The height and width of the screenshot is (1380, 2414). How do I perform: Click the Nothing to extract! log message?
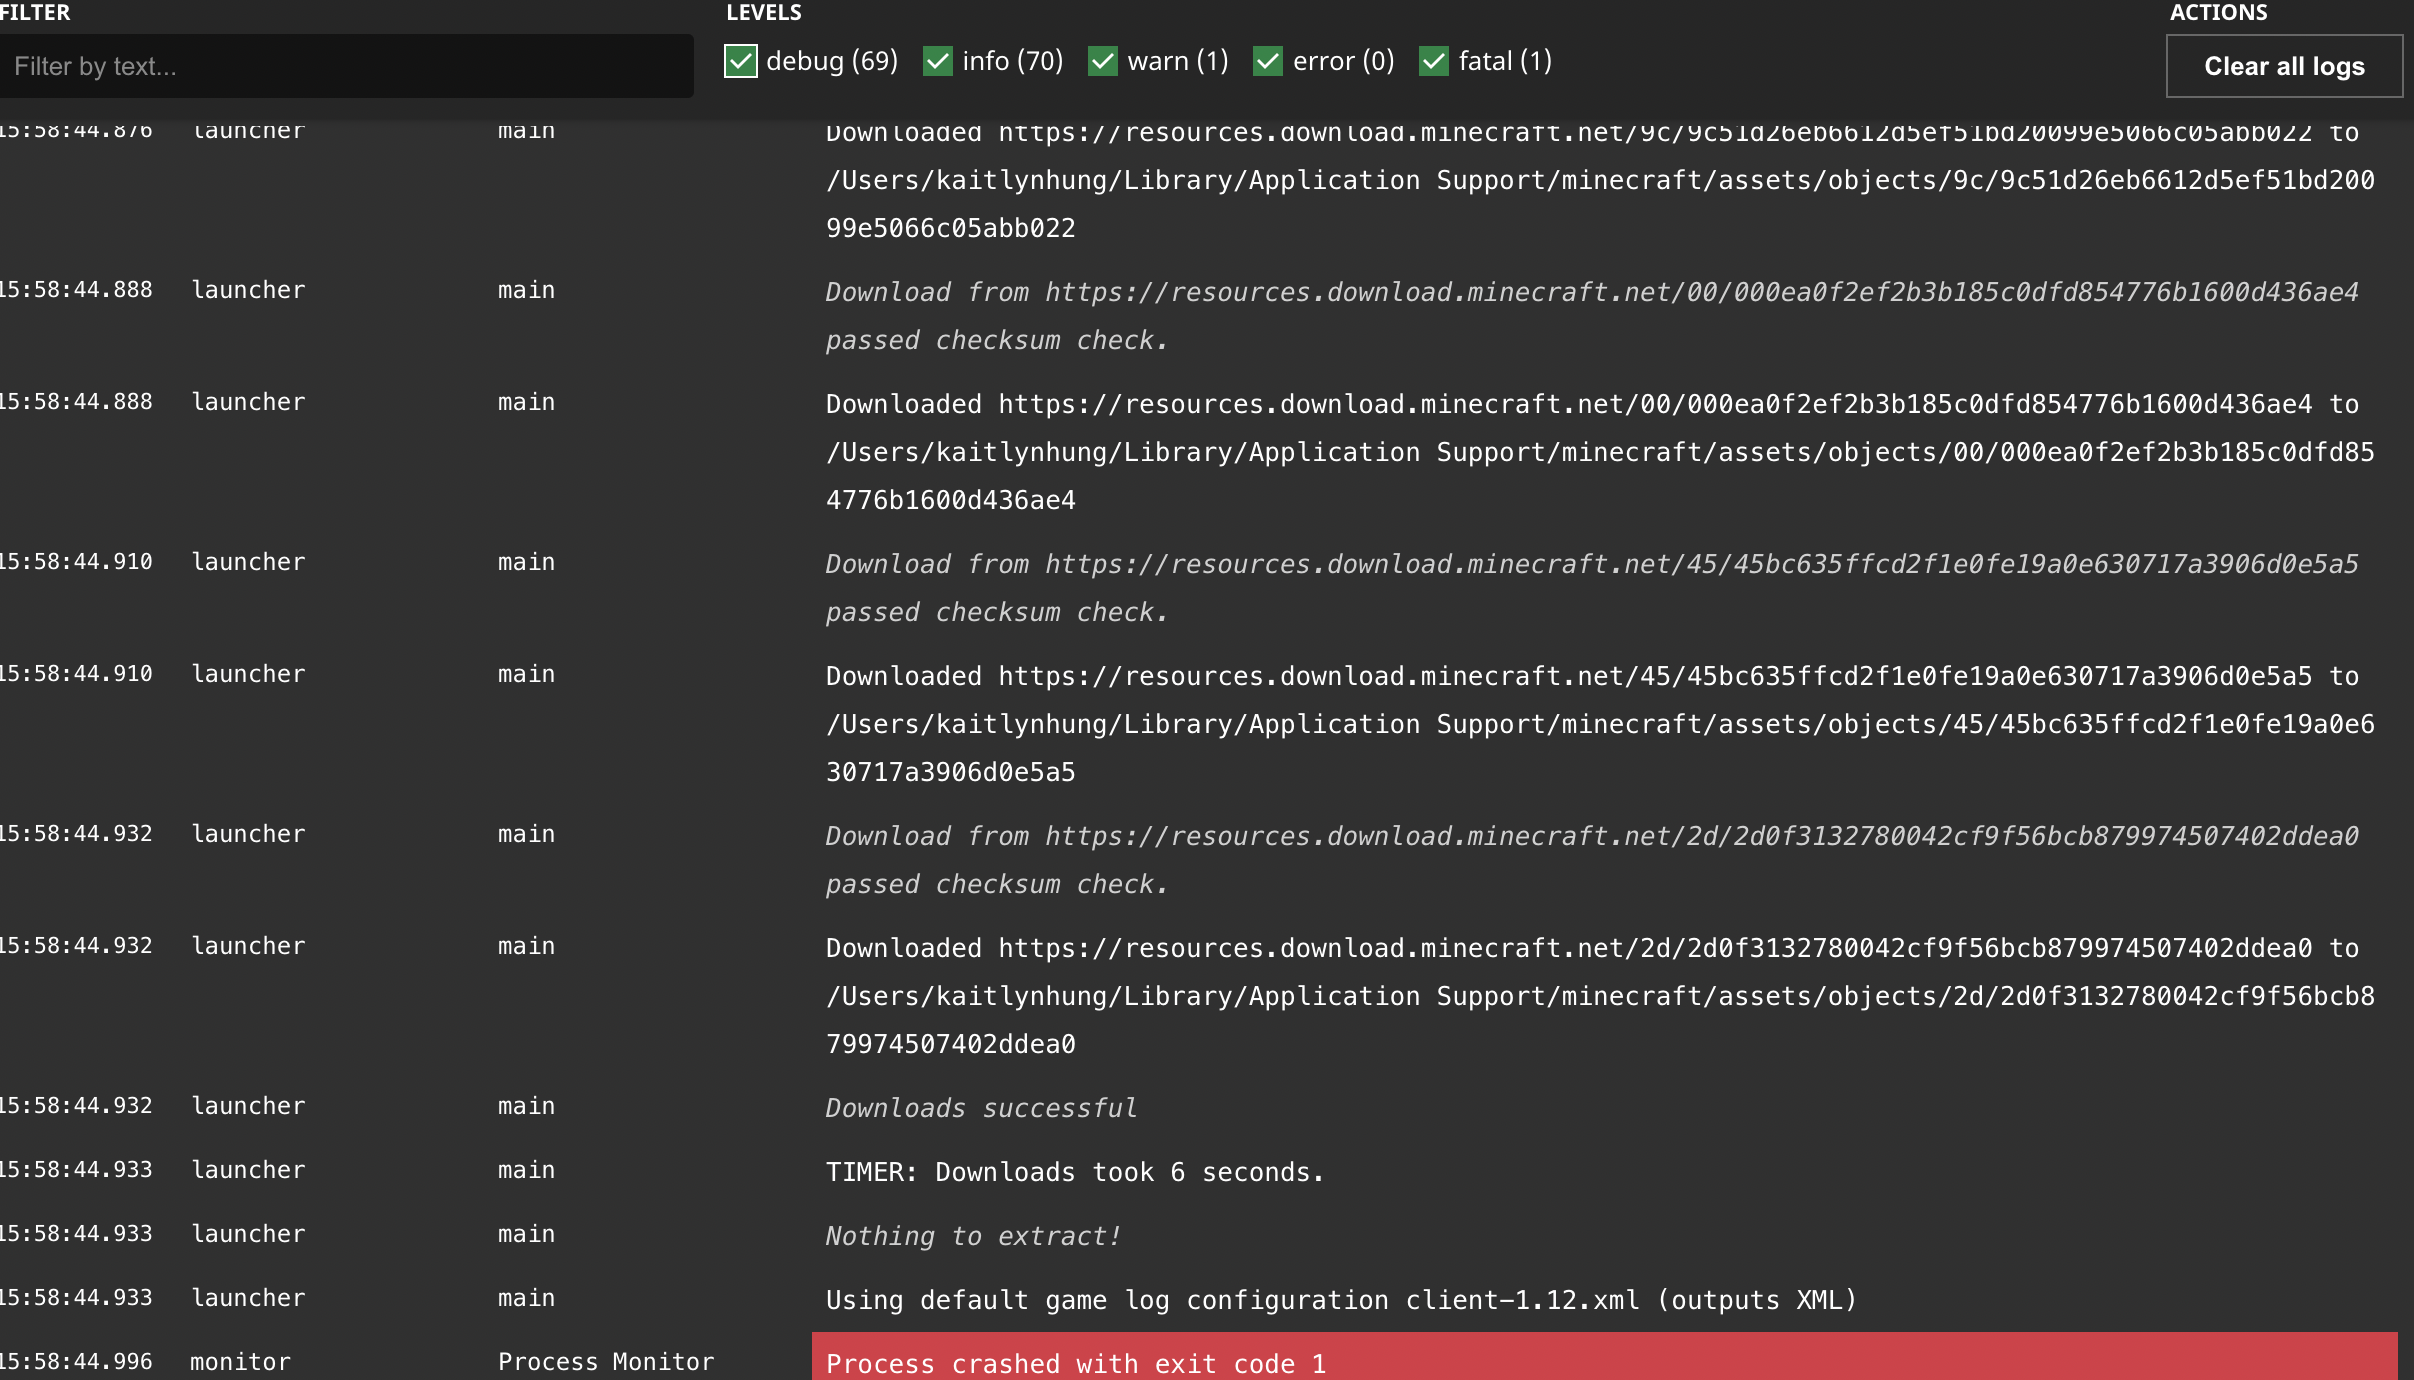[x=973, y=1236]
